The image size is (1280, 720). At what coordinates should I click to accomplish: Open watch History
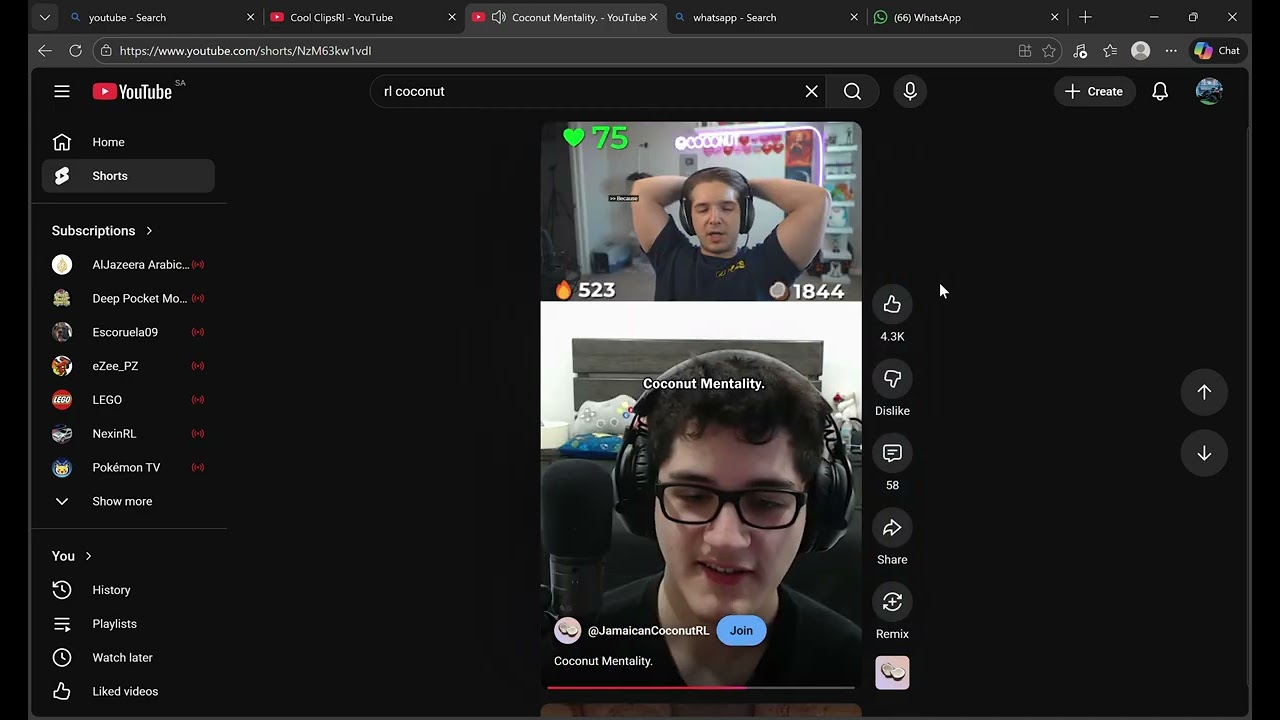point(128,590)
